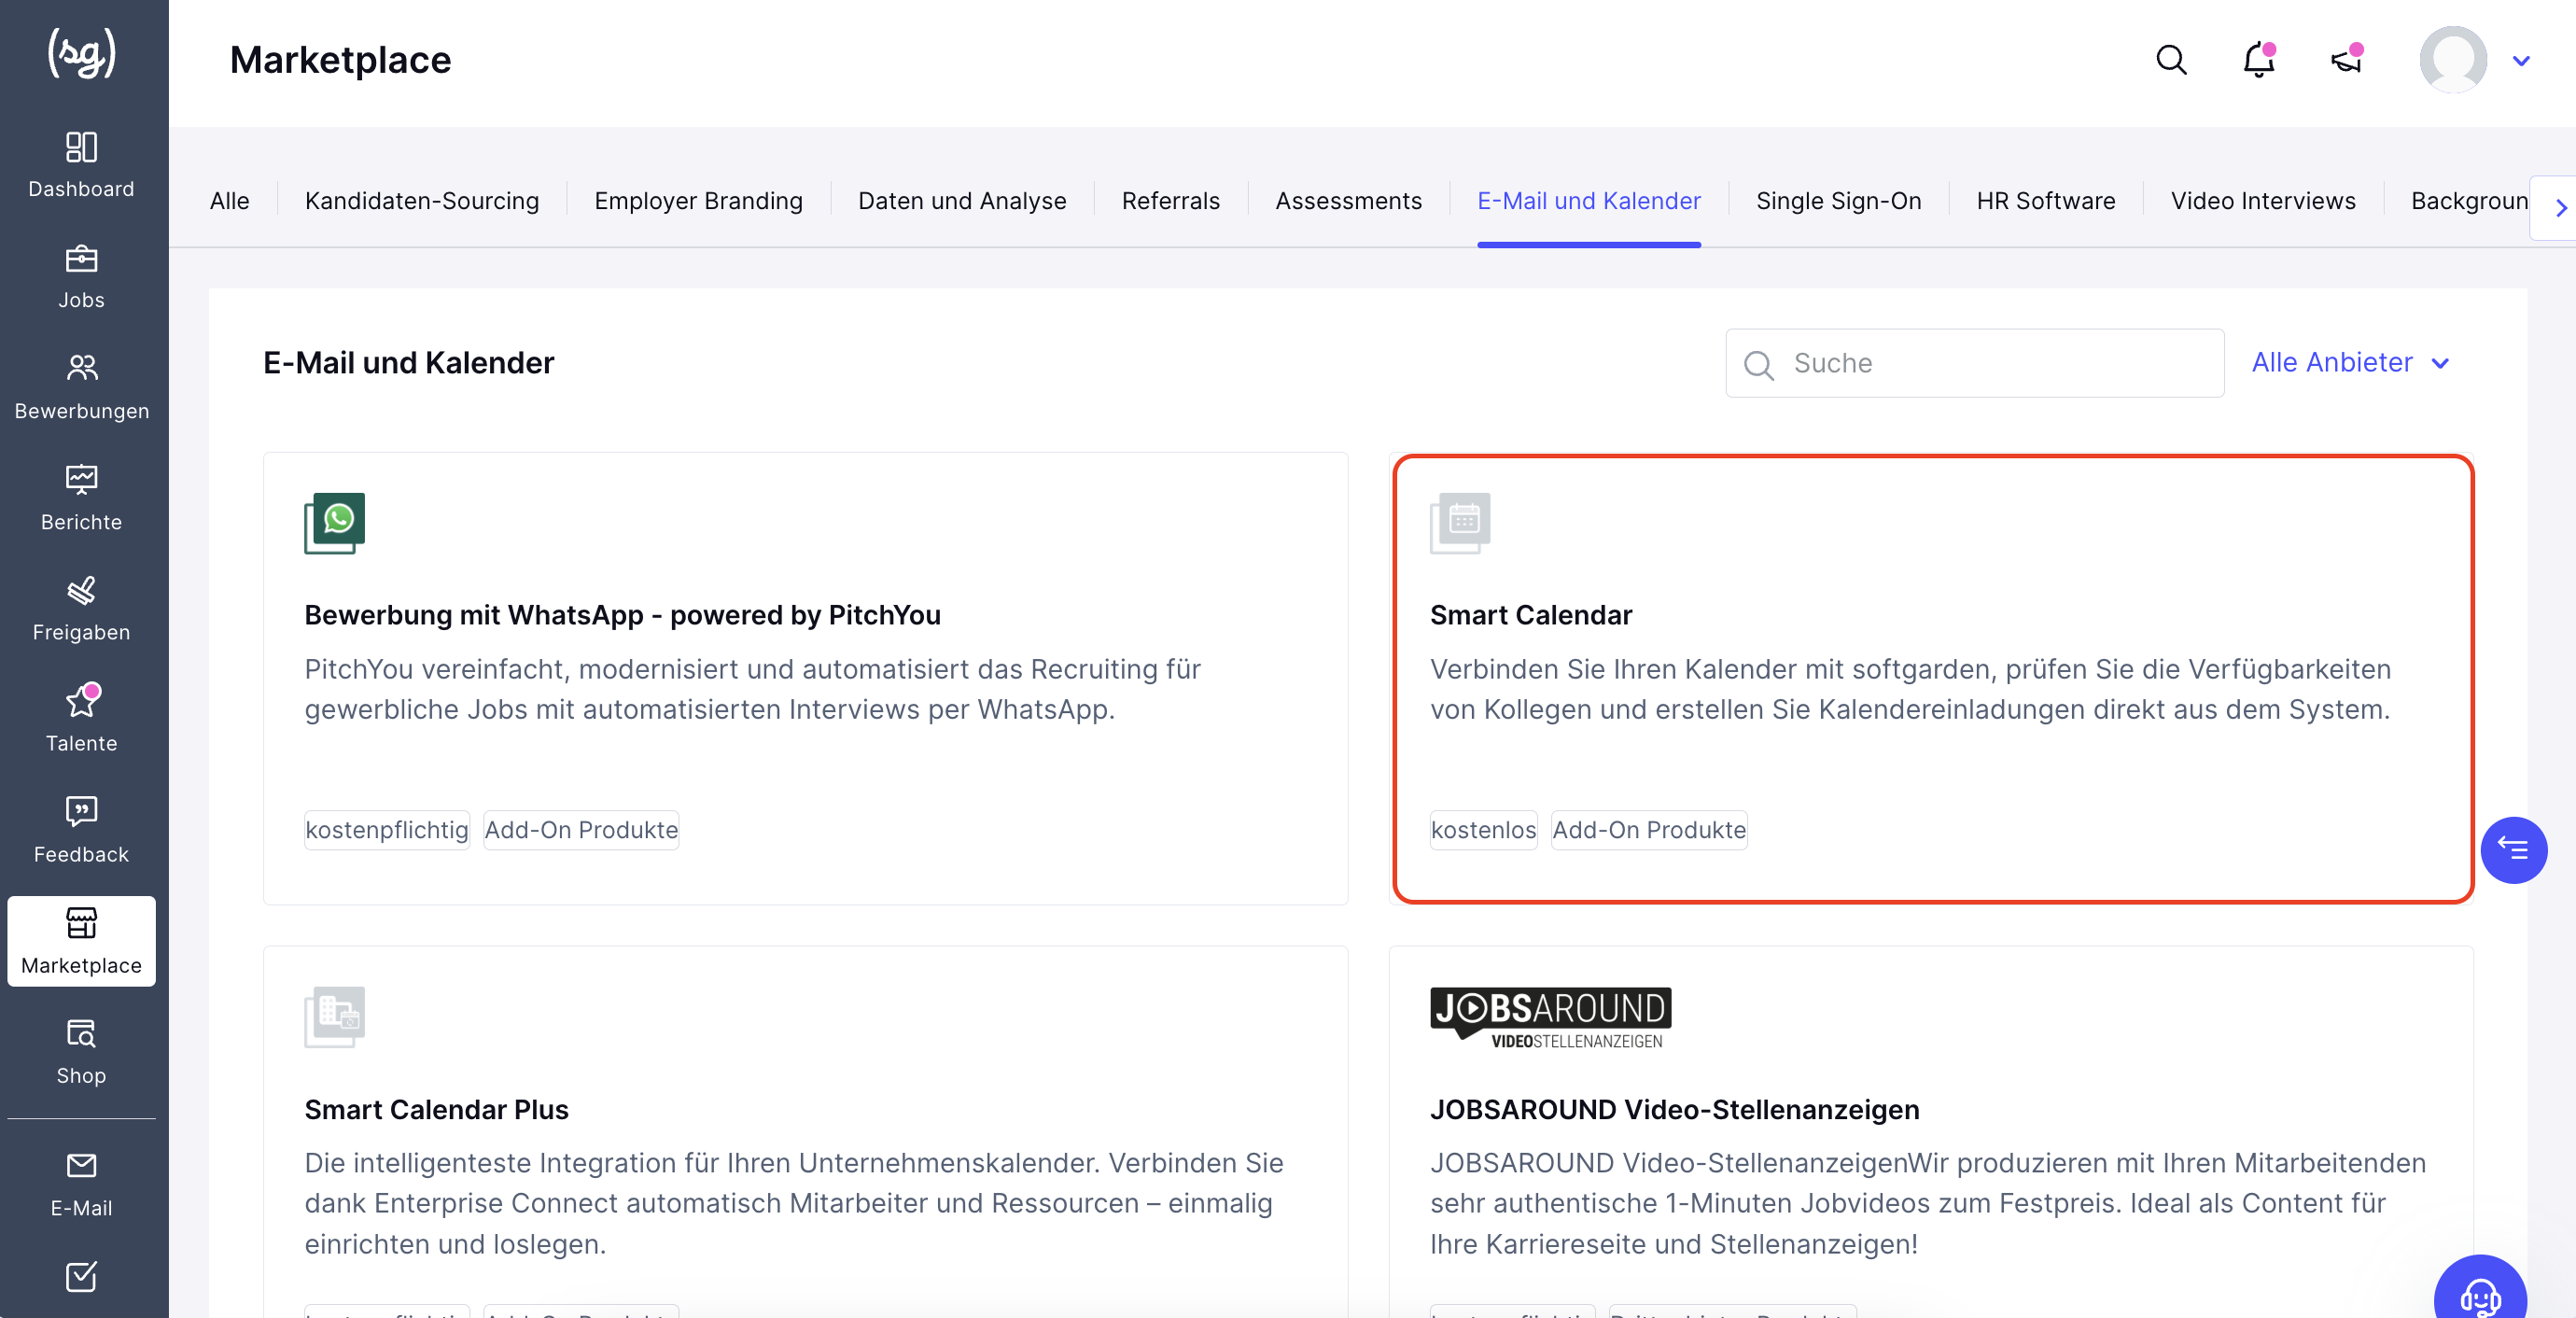
Task: Open the Alle Anbieter dropdown
Action: (x=2349, y=362)
